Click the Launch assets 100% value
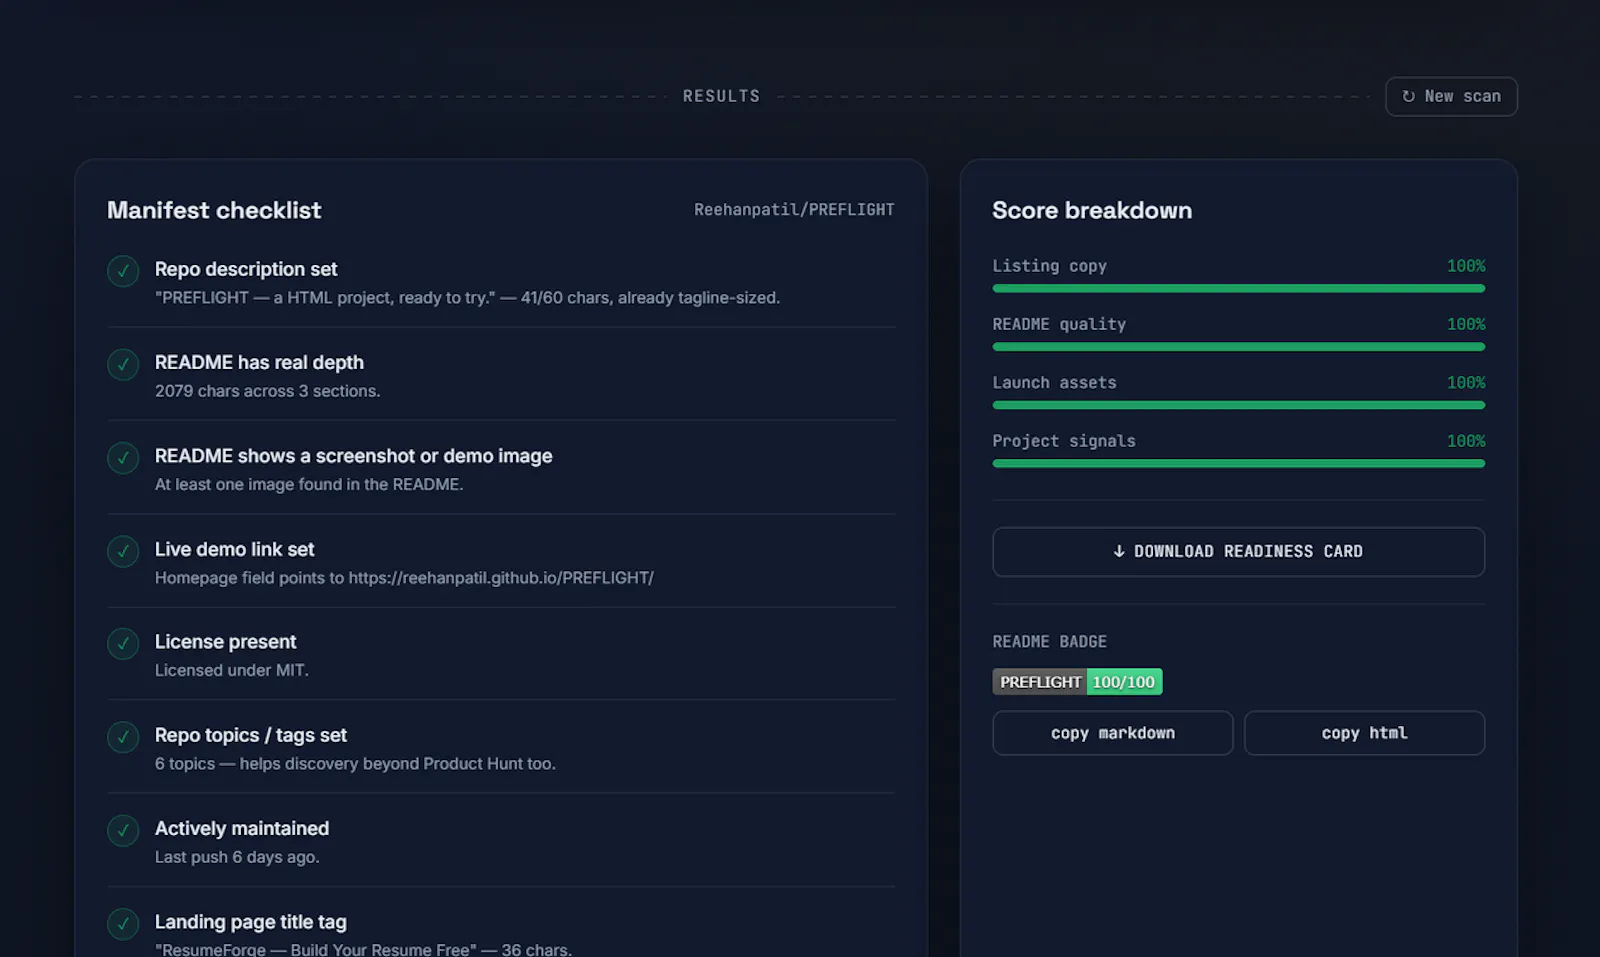The image size is (1600, 957). (1466, 383)
